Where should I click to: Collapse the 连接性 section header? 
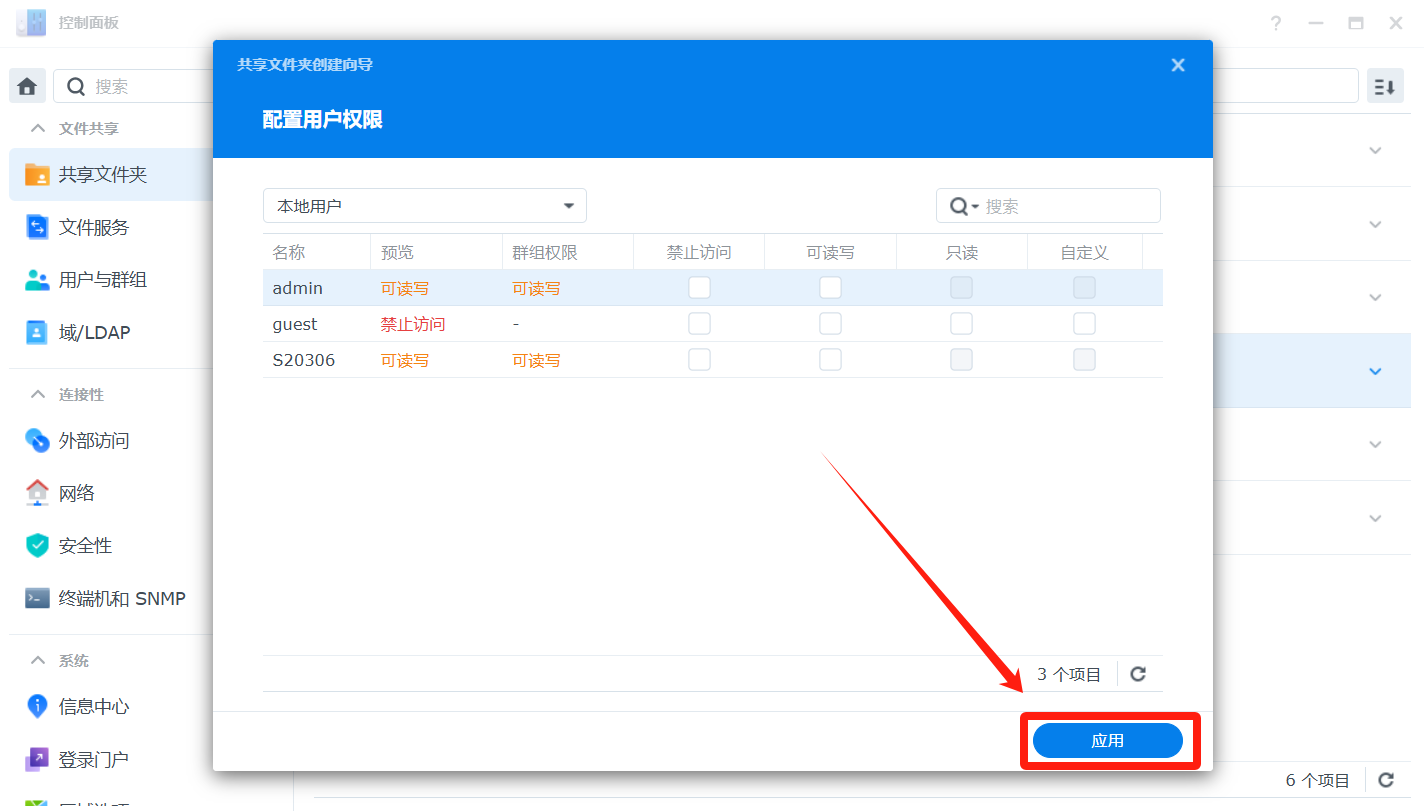coord(38,394)
